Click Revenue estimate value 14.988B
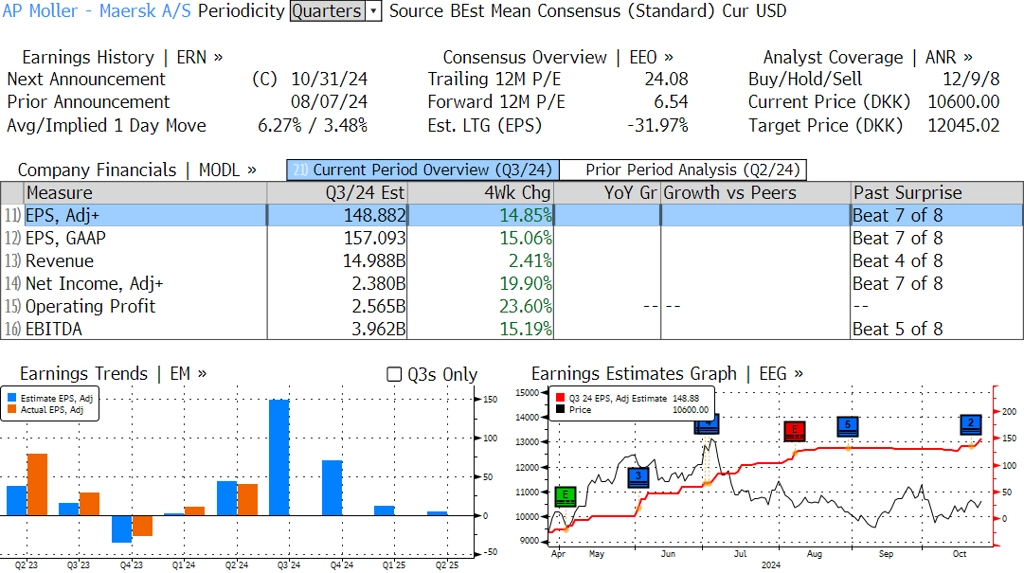Screen dimensions: 1024x573 [374, 261]
